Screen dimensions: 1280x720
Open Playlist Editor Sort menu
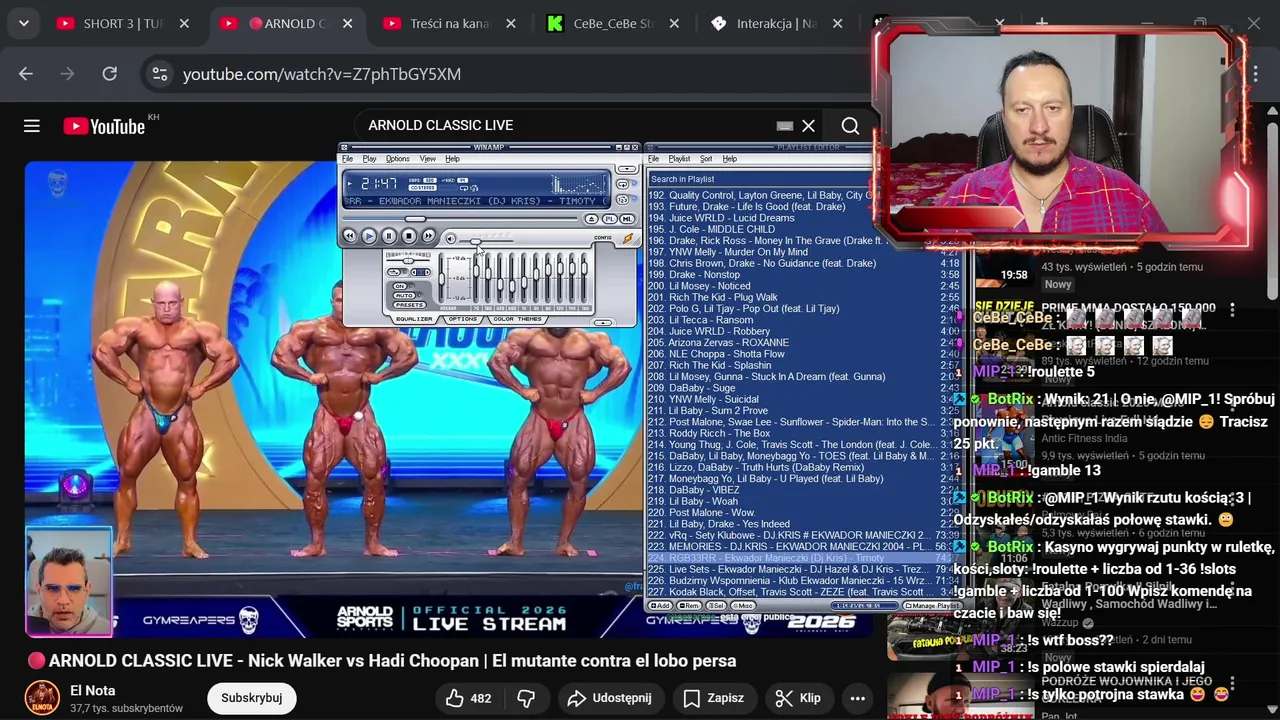tap(706, 159)
